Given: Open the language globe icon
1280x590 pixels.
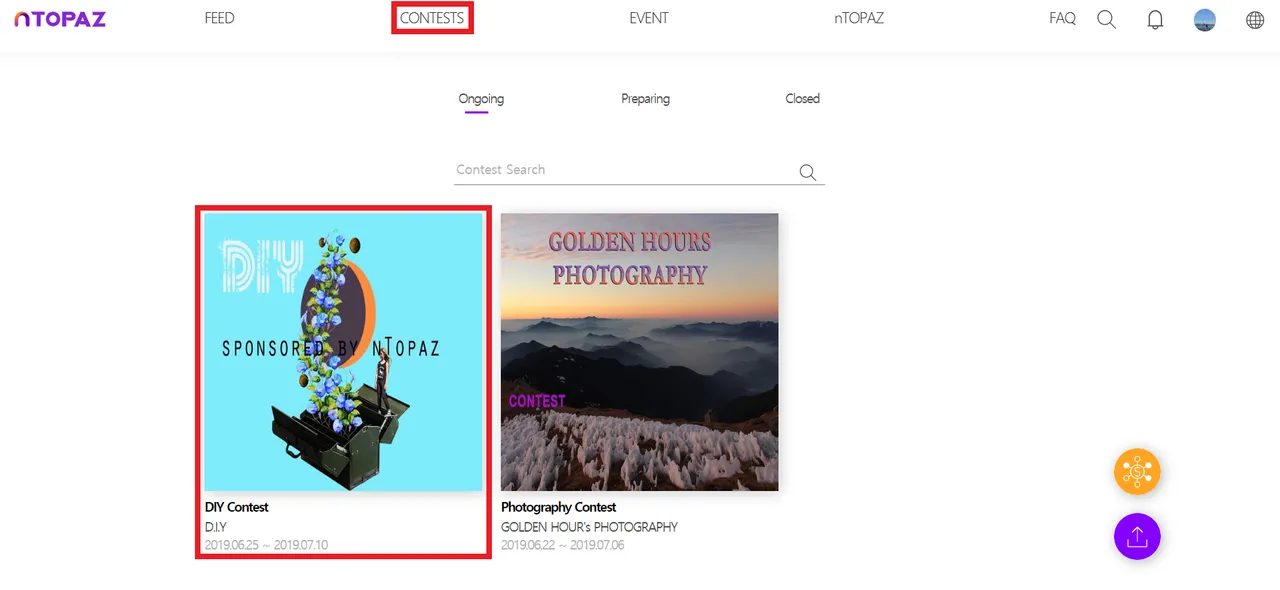Looking at the screenshot, I should [1255, 19].
